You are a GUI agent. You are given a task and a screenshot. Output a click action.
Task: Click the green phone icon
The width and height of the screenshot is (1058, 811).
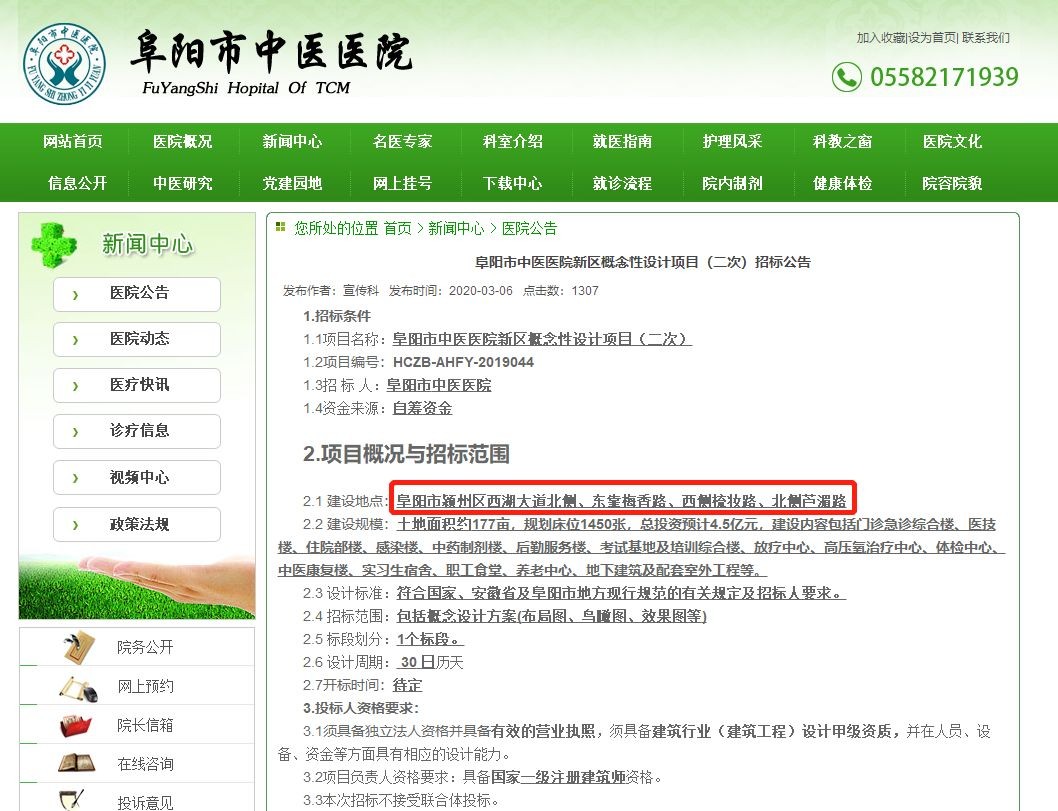pyautogui.click(x=846, y=77)
